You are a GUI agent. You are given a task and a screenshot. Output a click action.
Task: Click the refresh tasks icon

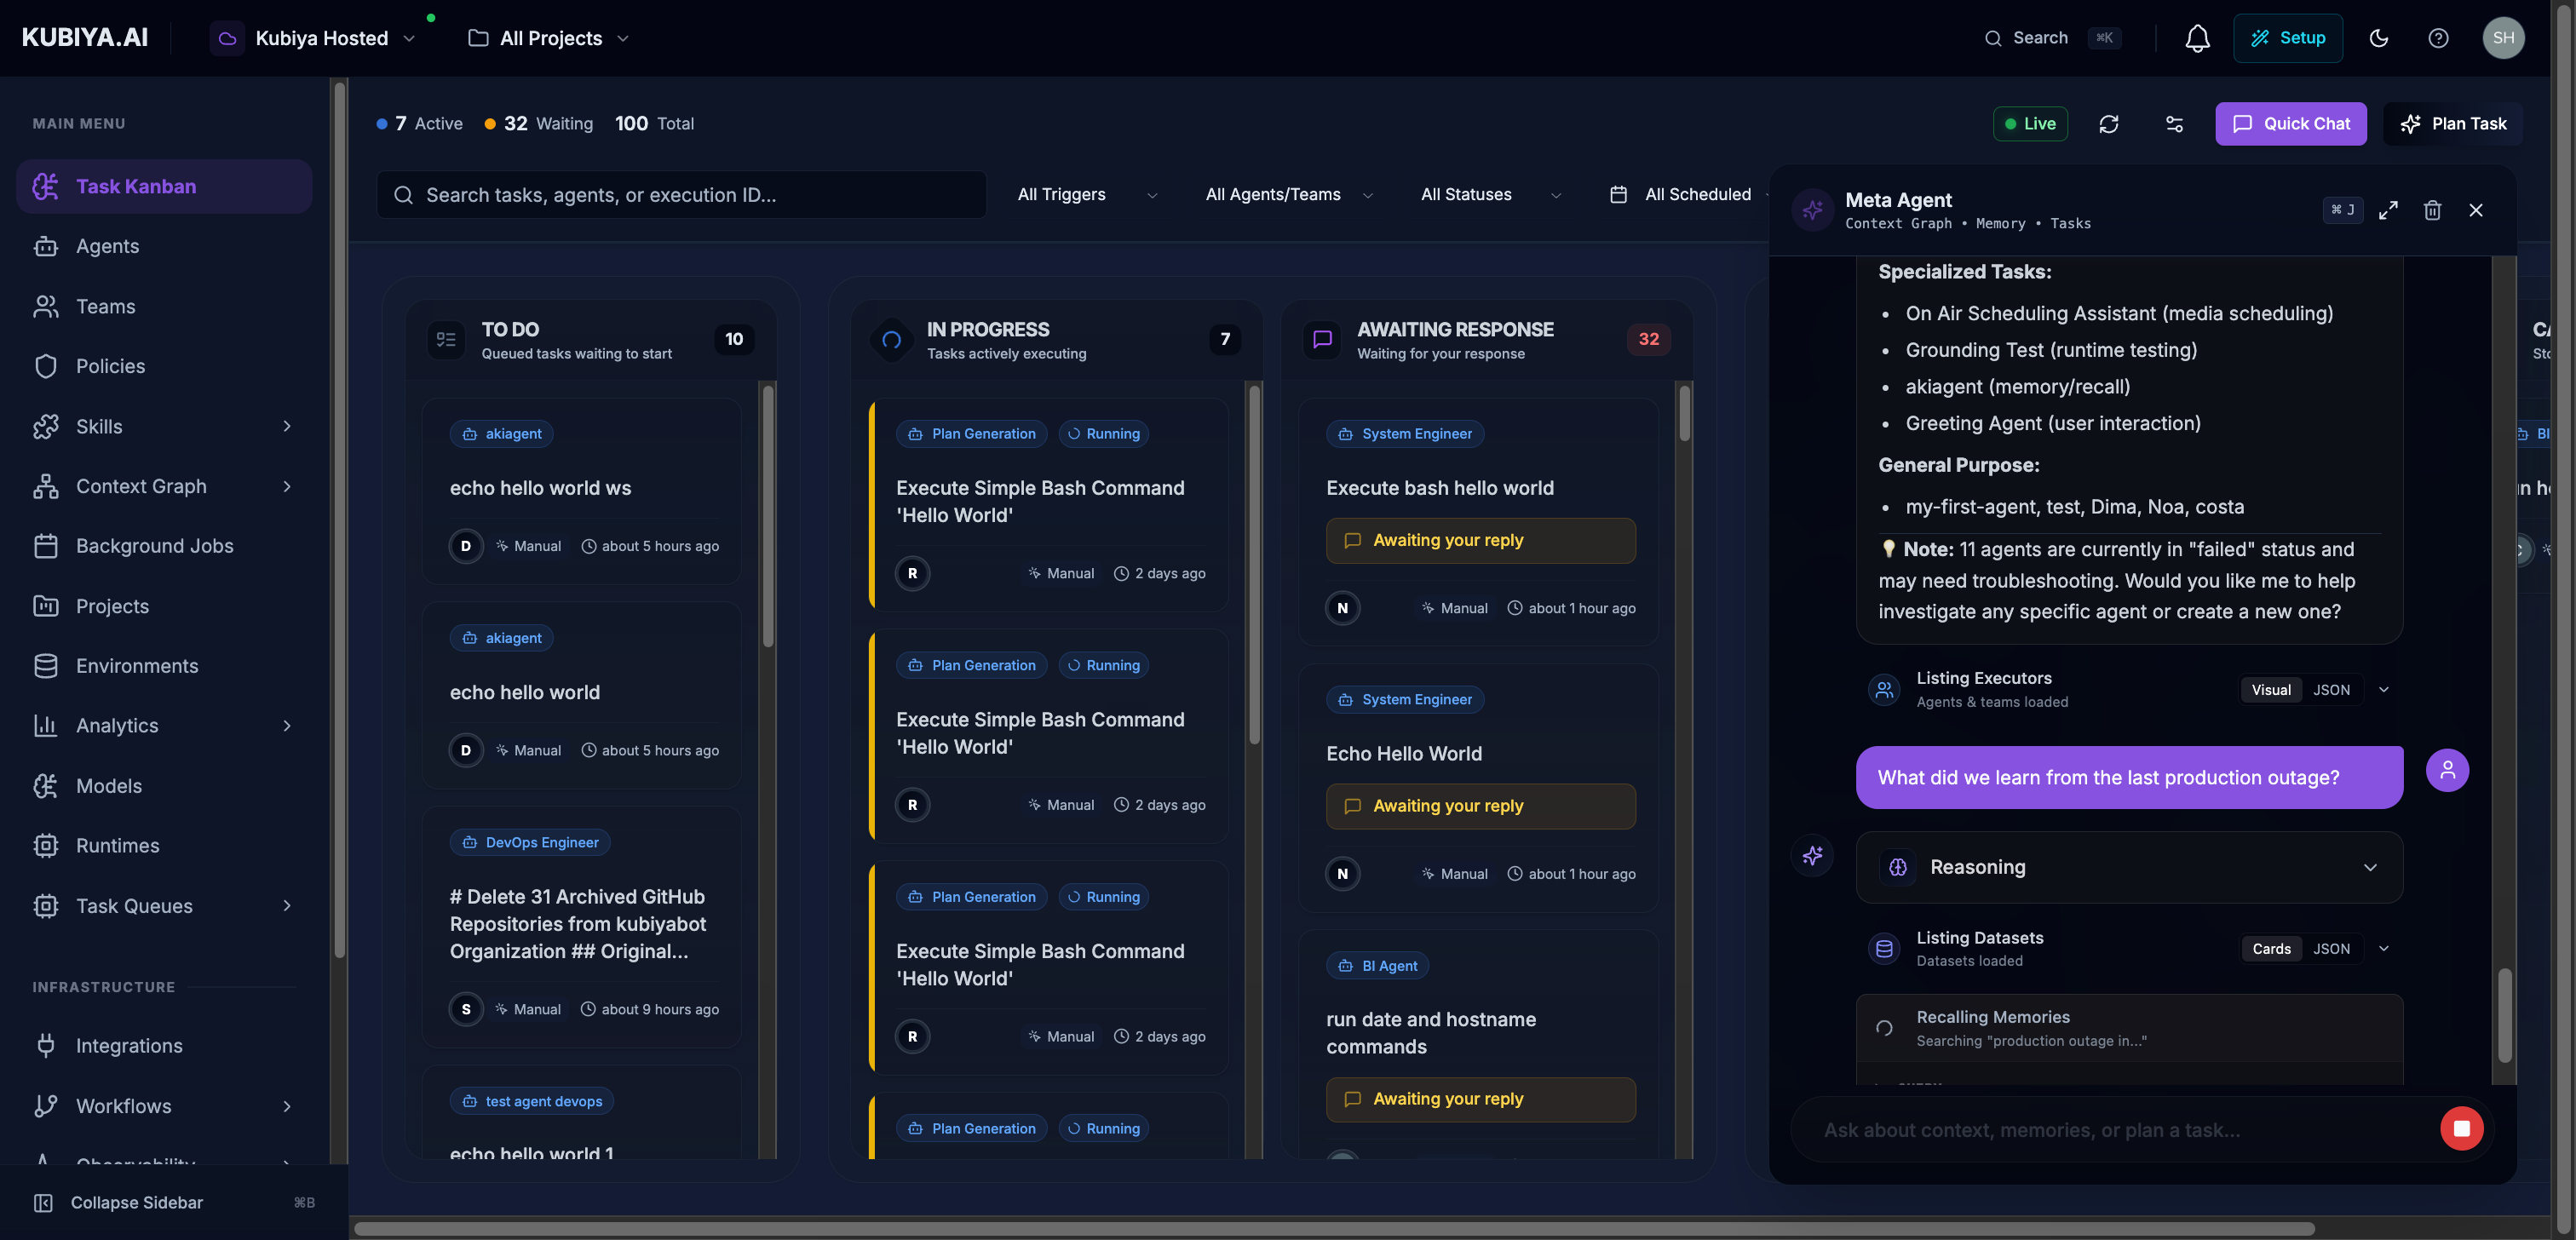pyautogui.click(x=2109, y=124)
